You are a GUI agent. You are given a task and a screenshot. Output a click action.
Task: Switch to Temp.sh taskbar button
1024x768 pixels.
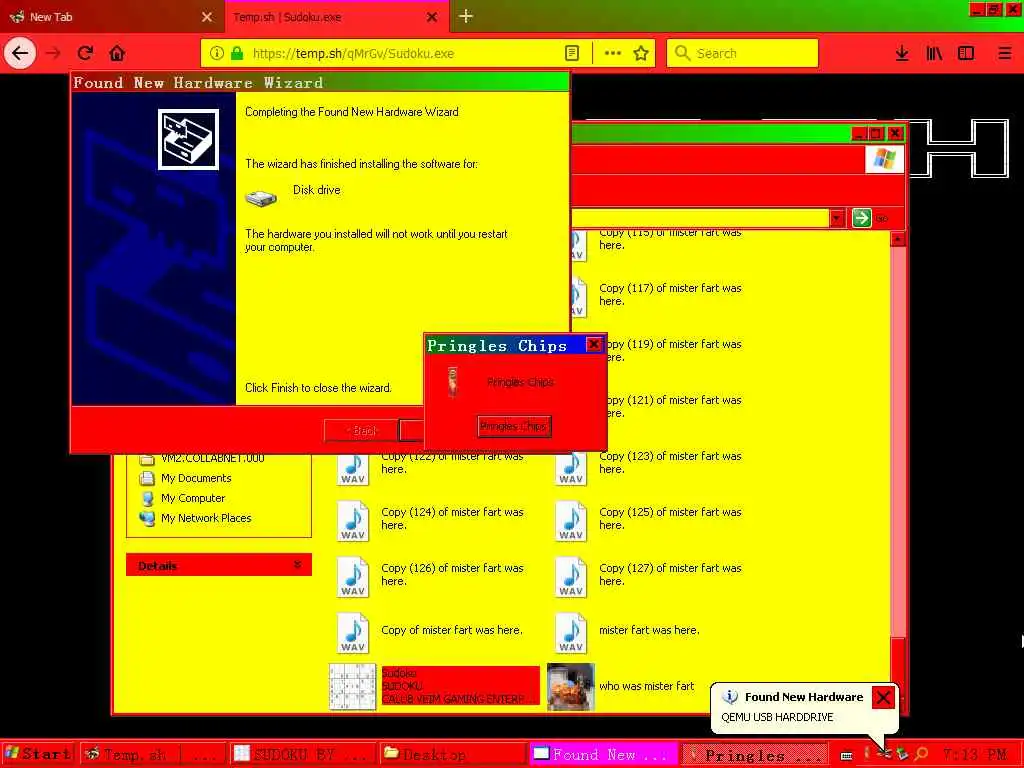pos(152,754)
